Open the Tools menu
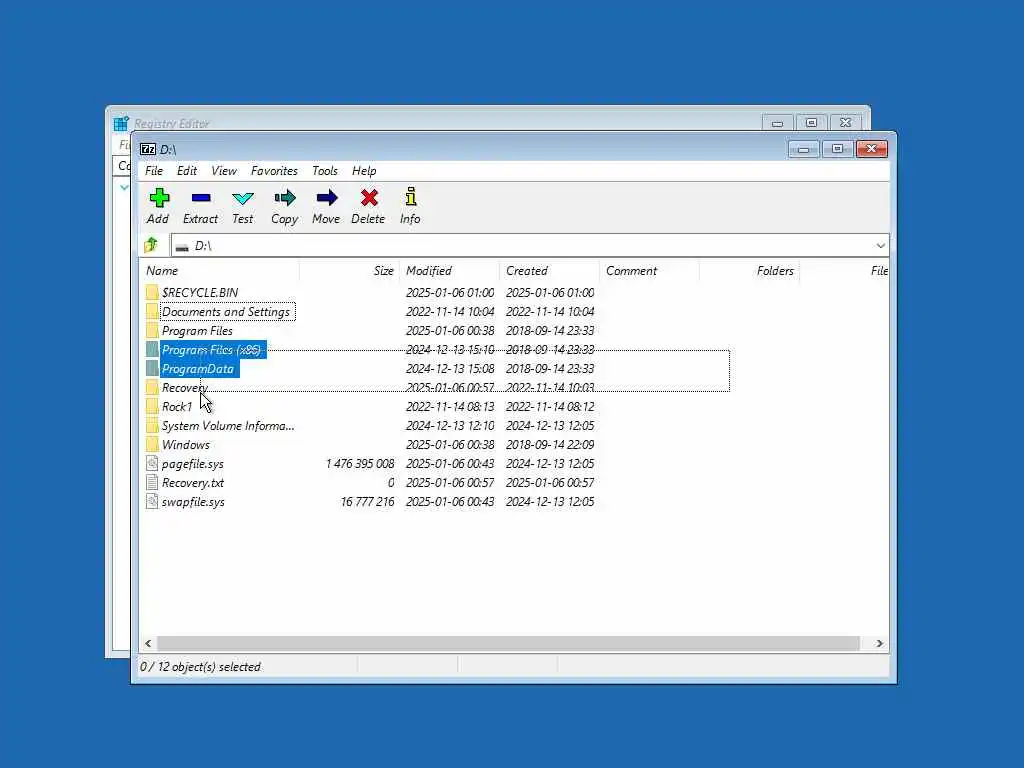The image size is (1024, 768). [x=325, y=170]
